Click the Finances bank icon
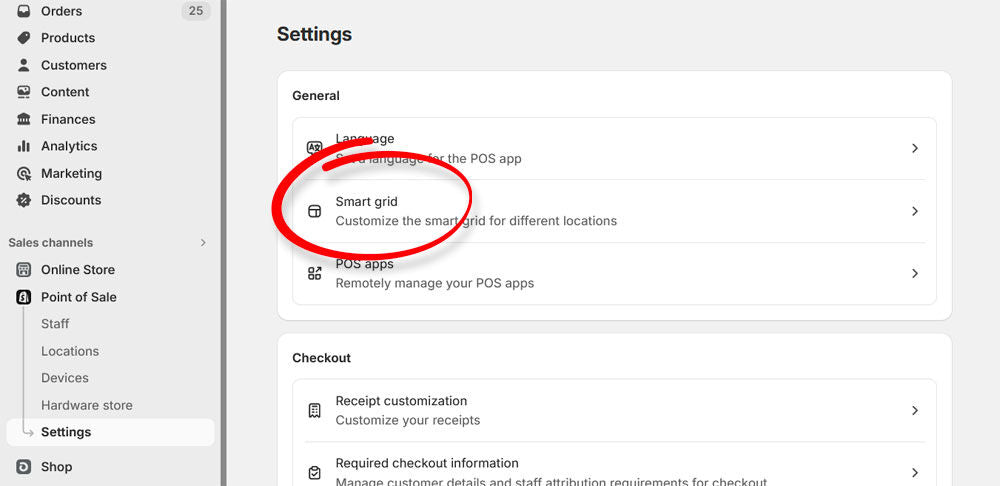This screenshot has width=1000, height=486. coord(24,119)
